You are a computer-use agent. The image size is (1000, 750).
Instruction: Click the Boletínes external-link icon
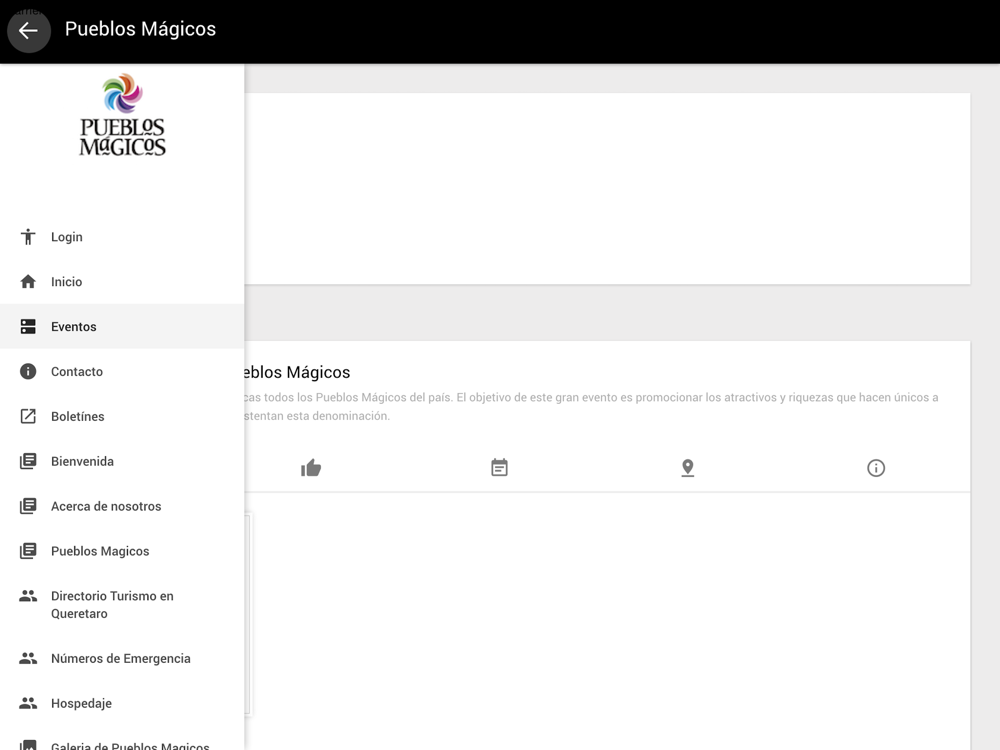point(28,416)
